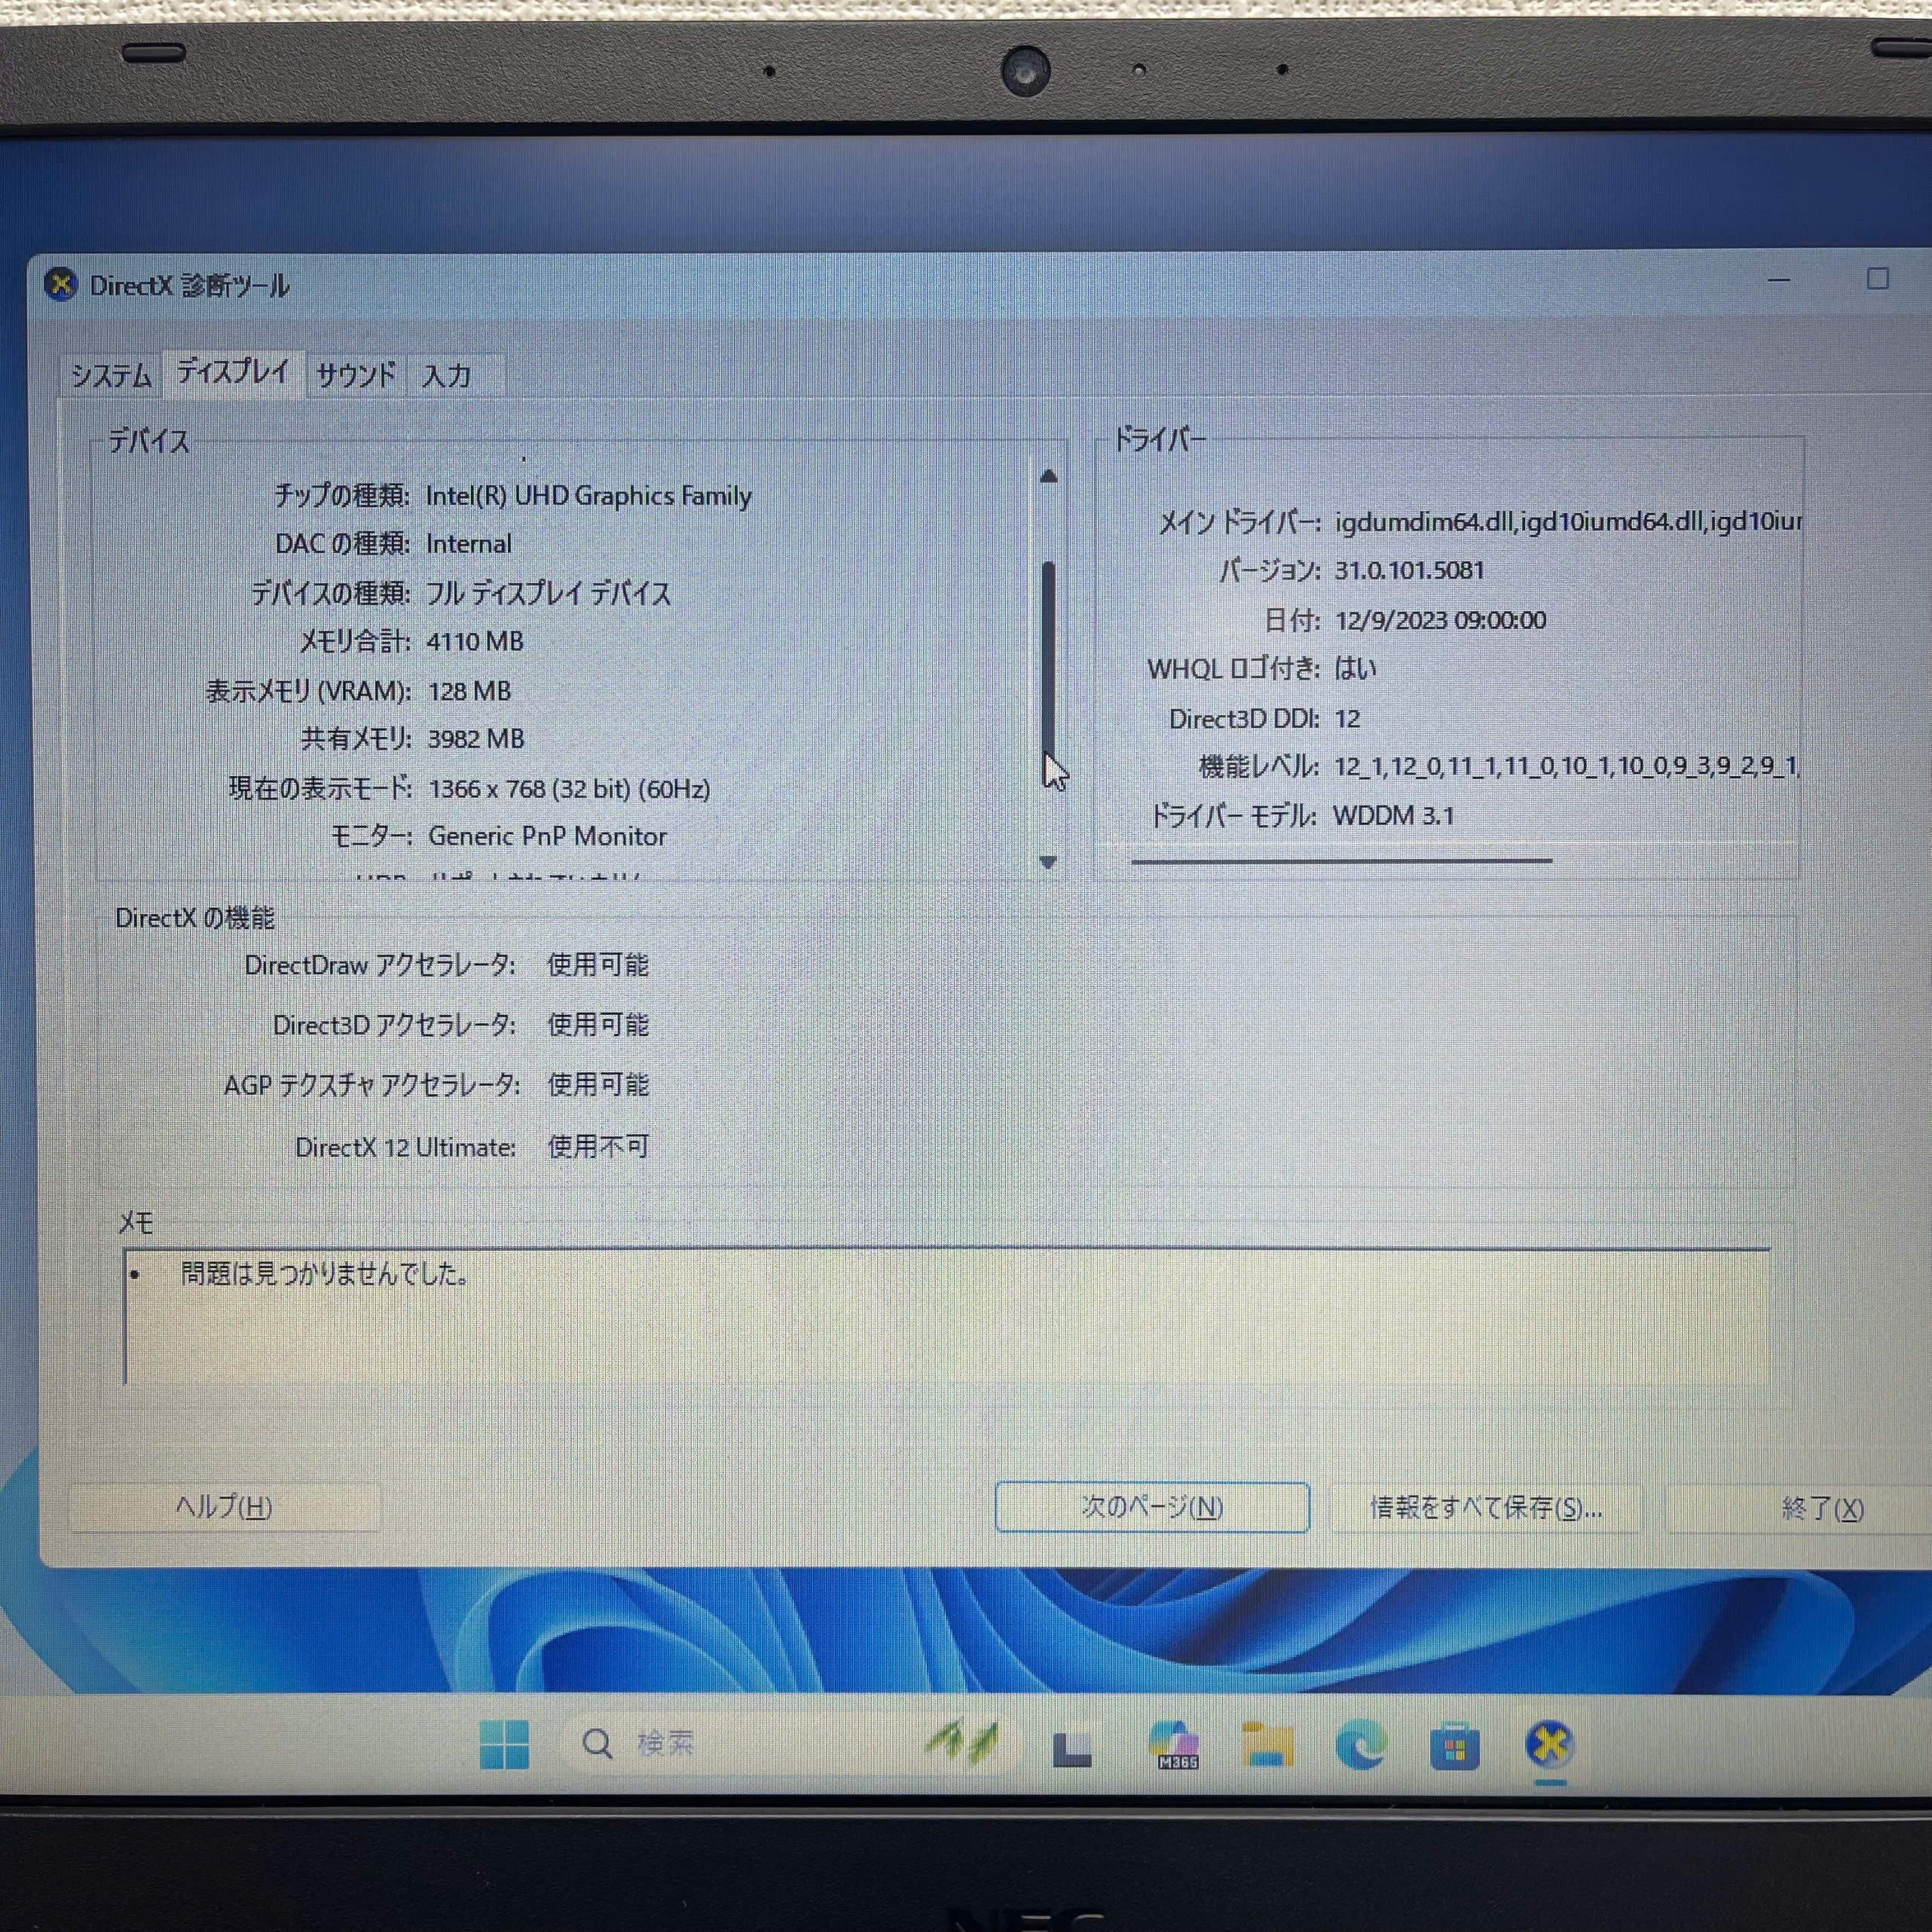Launch Microsoft Edge from taskbar
Viewport: 1932px width, 1932px height.
1361,1745
